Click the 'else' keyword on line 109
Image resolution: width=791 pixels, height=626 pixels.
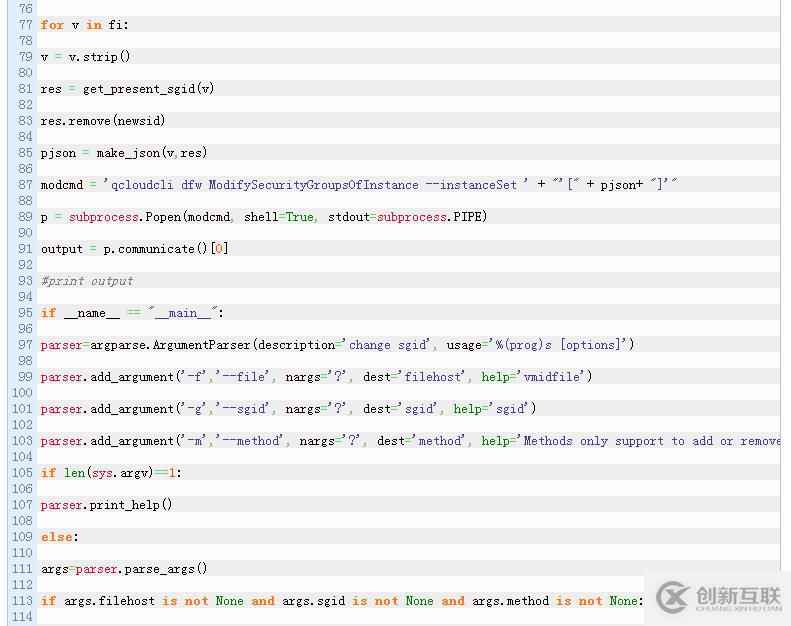[56, 537]
